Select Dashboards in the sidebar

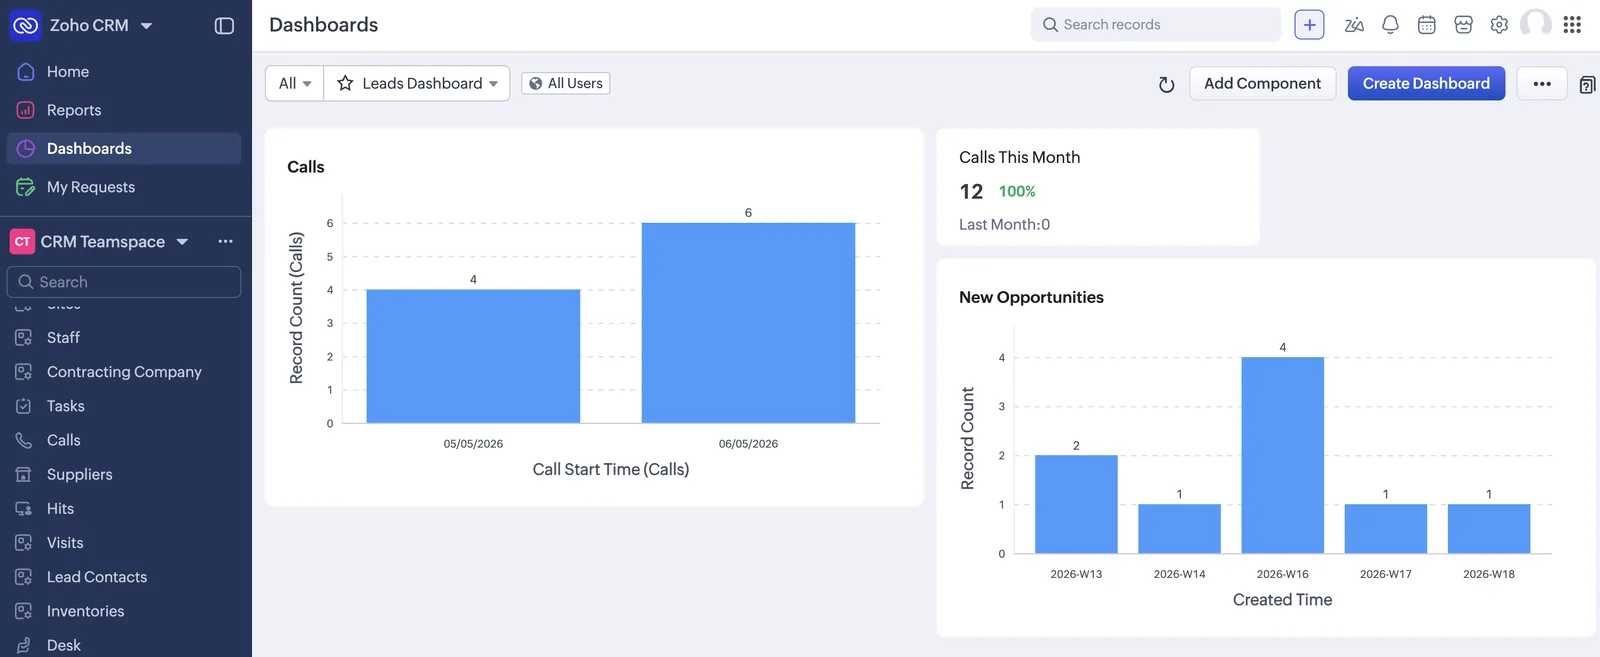124,148
